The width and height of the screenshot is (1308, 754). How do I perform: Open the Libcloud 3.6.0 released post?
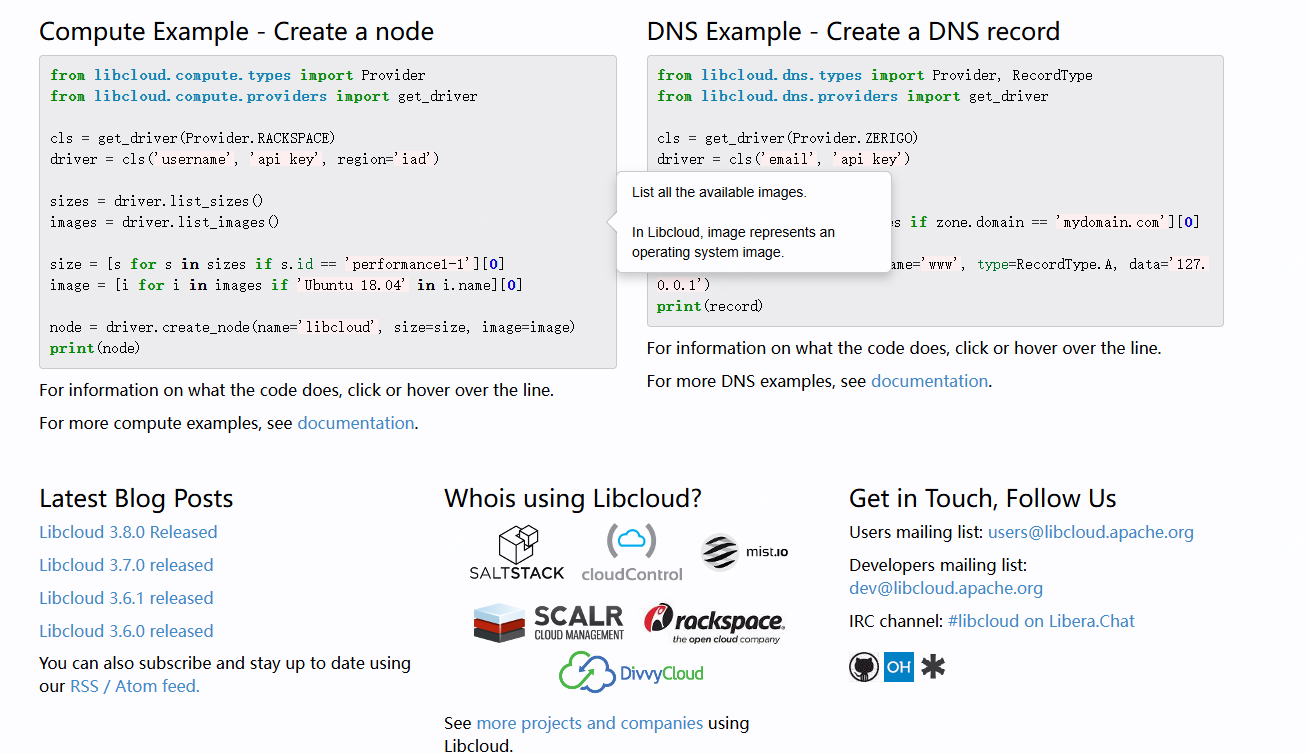tap(126, 631)
